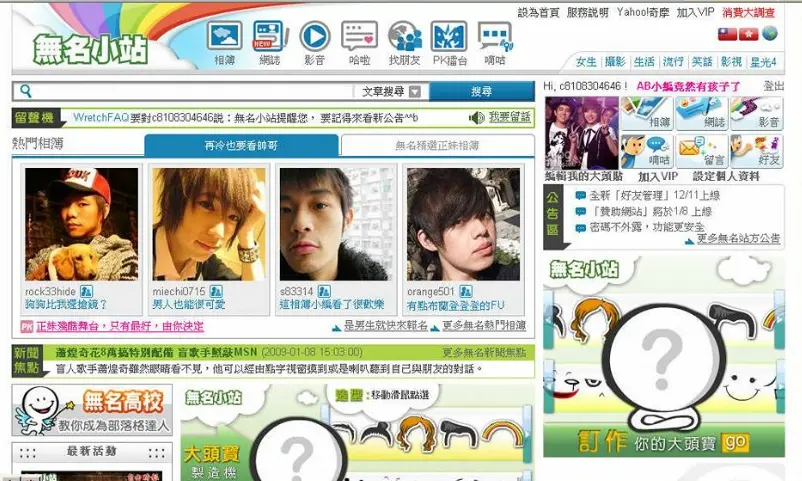Open the miechi0715 album thumbnail photo
The width and height of the screenshot is (802, 481).
[x=208, y=224]
